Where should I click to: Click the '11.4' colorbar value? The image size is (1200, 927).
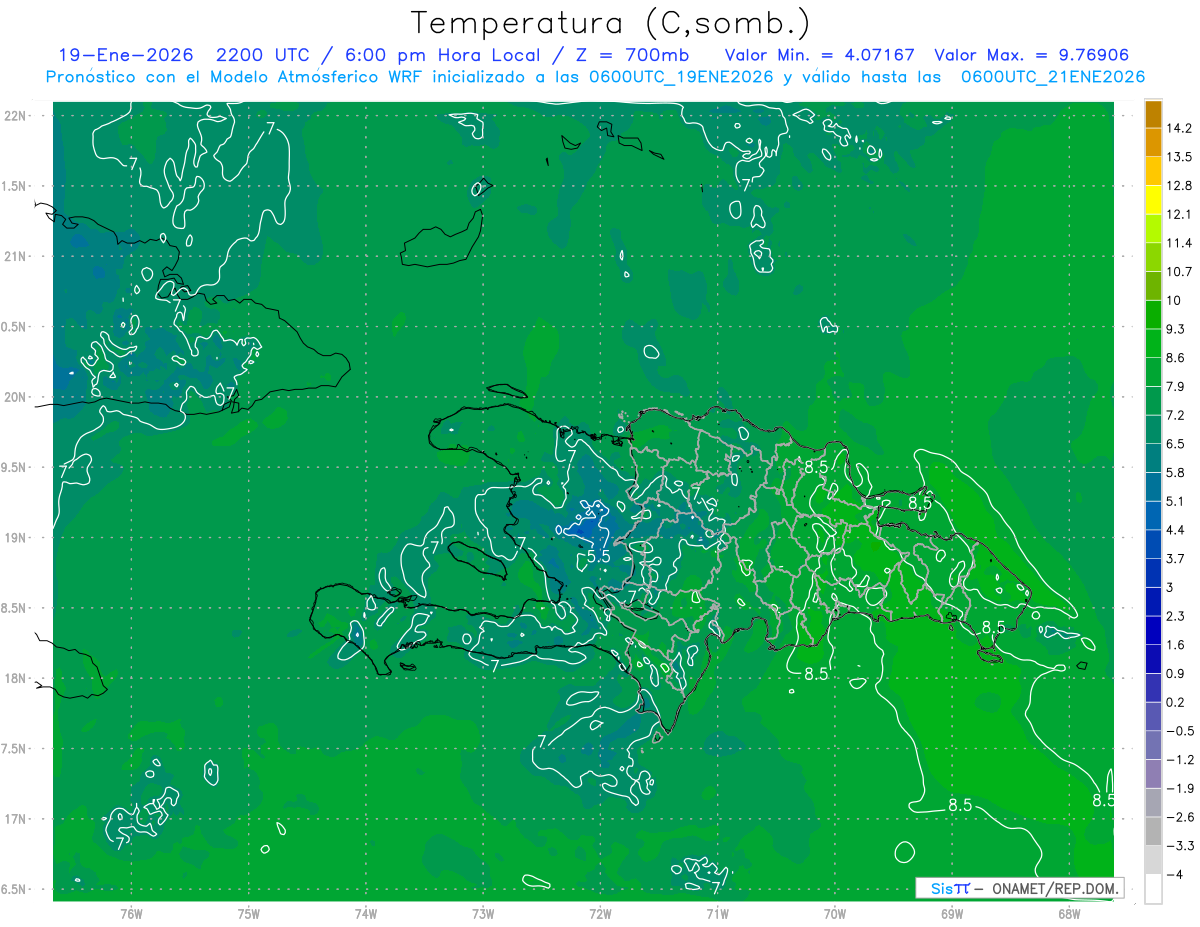(1179, 244)
